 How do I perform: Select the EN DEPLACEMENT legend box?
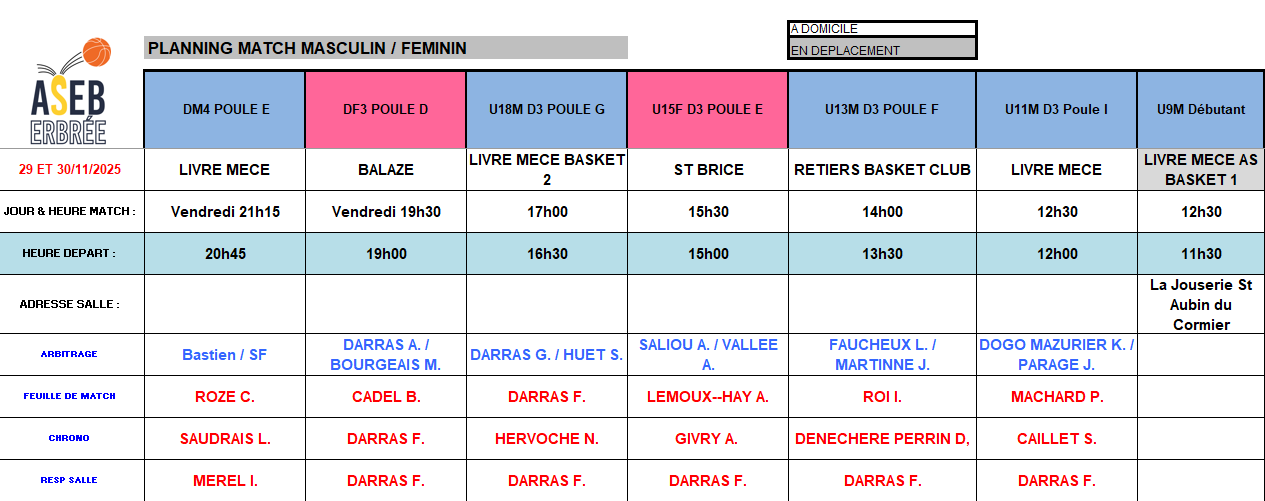tap(882, 50)
